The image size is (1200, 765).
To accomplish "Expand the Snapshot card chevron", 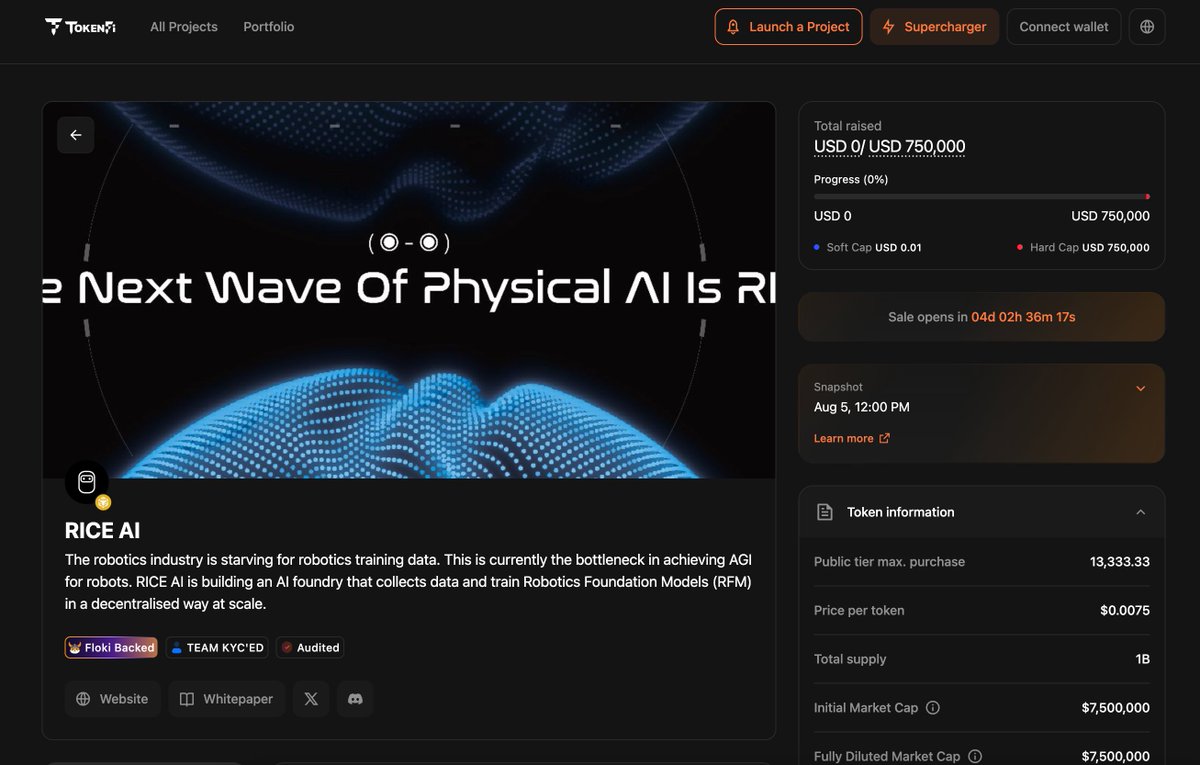I will [x=1141, y=388].
